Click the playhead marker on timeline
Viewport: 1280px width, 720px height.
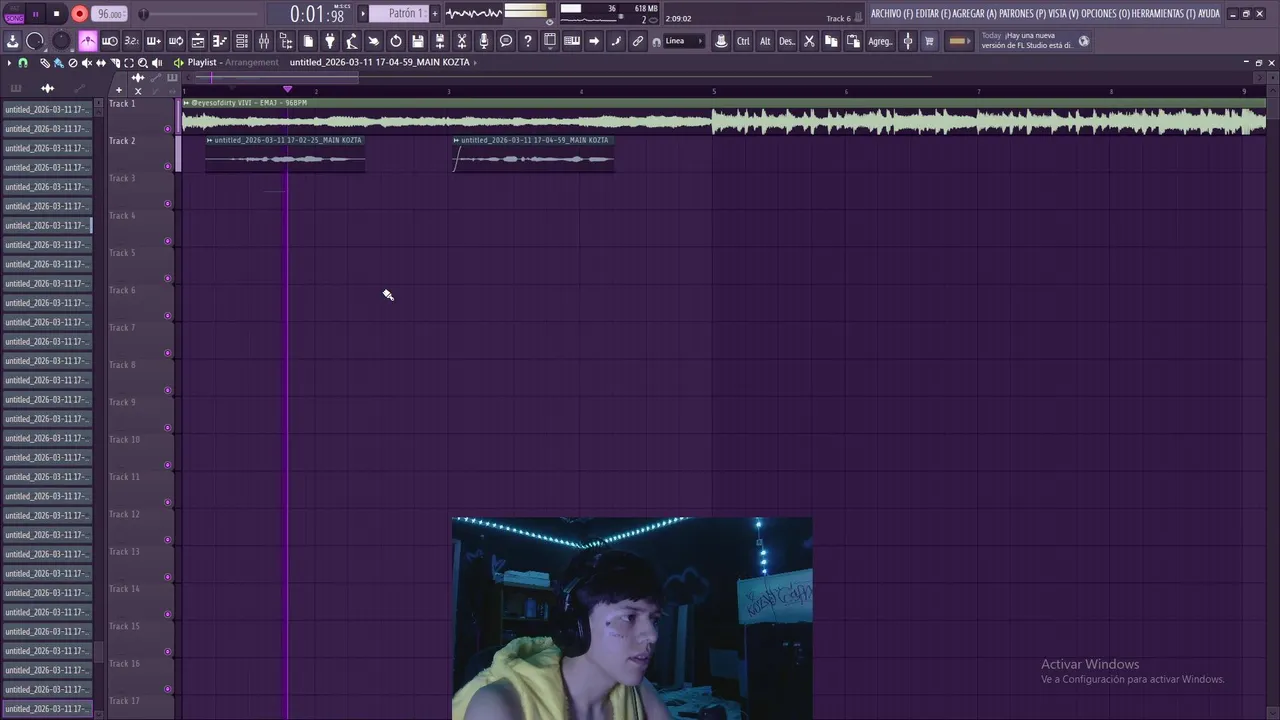click(288, 90)
